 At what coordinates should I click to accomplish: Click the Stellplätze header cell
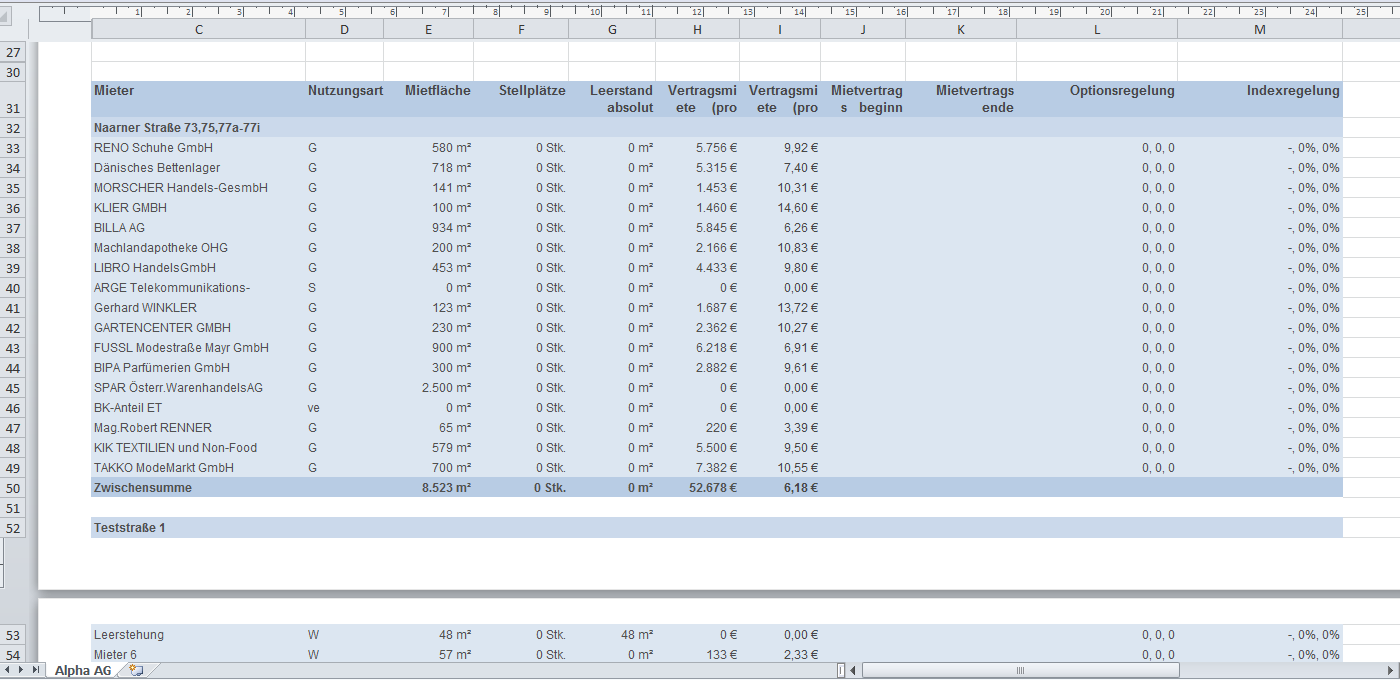(521, 99)
